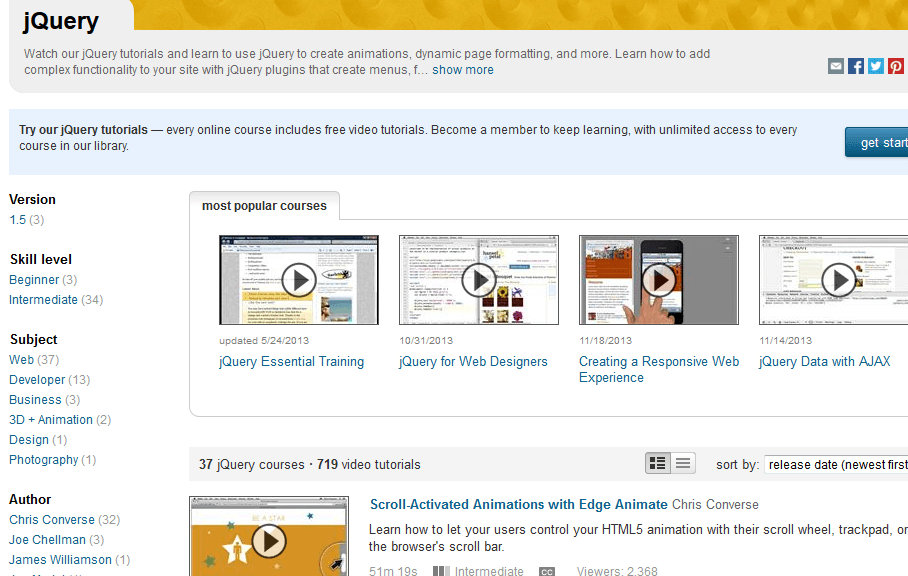Click the '10/31/2013' date text
The width and height of the screenshot is (908, 576).
[426, 341]
